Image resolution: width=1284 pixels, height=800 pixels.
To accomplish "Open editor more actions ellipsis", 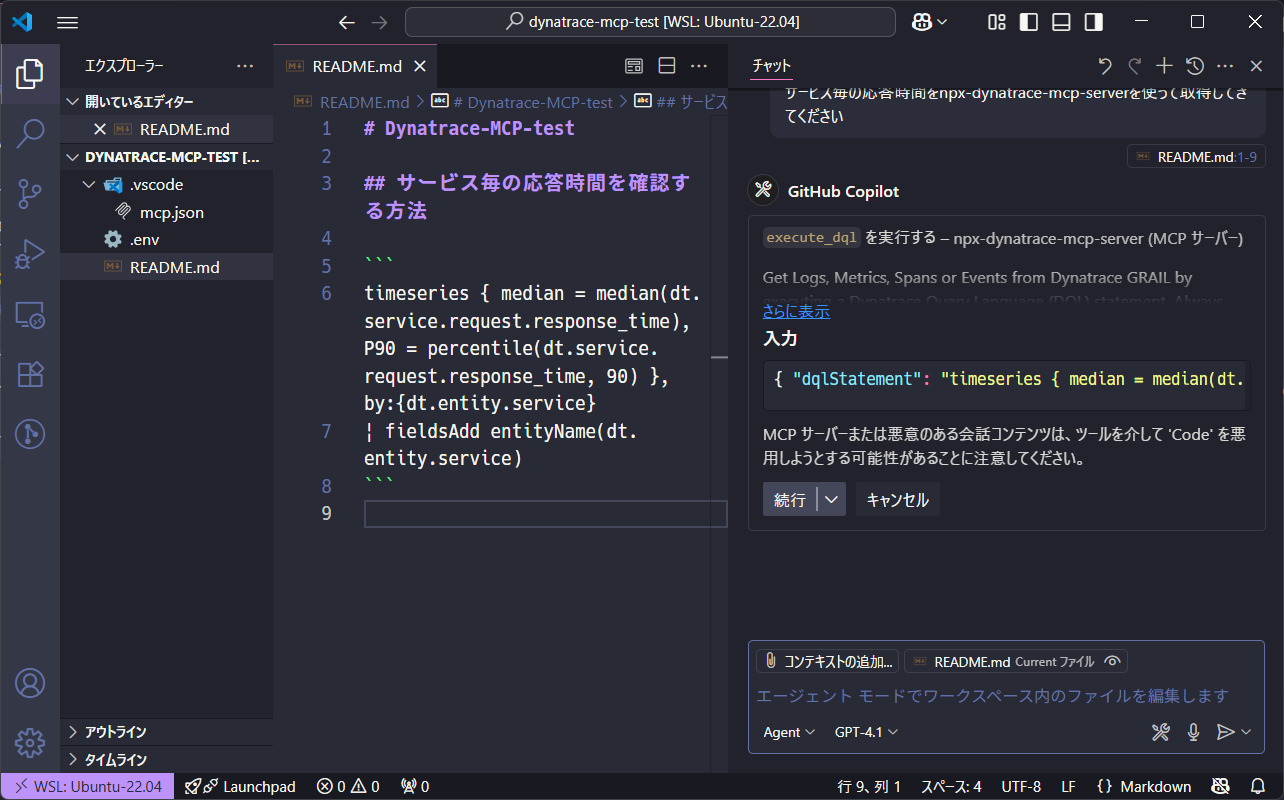I will (699, 66).
